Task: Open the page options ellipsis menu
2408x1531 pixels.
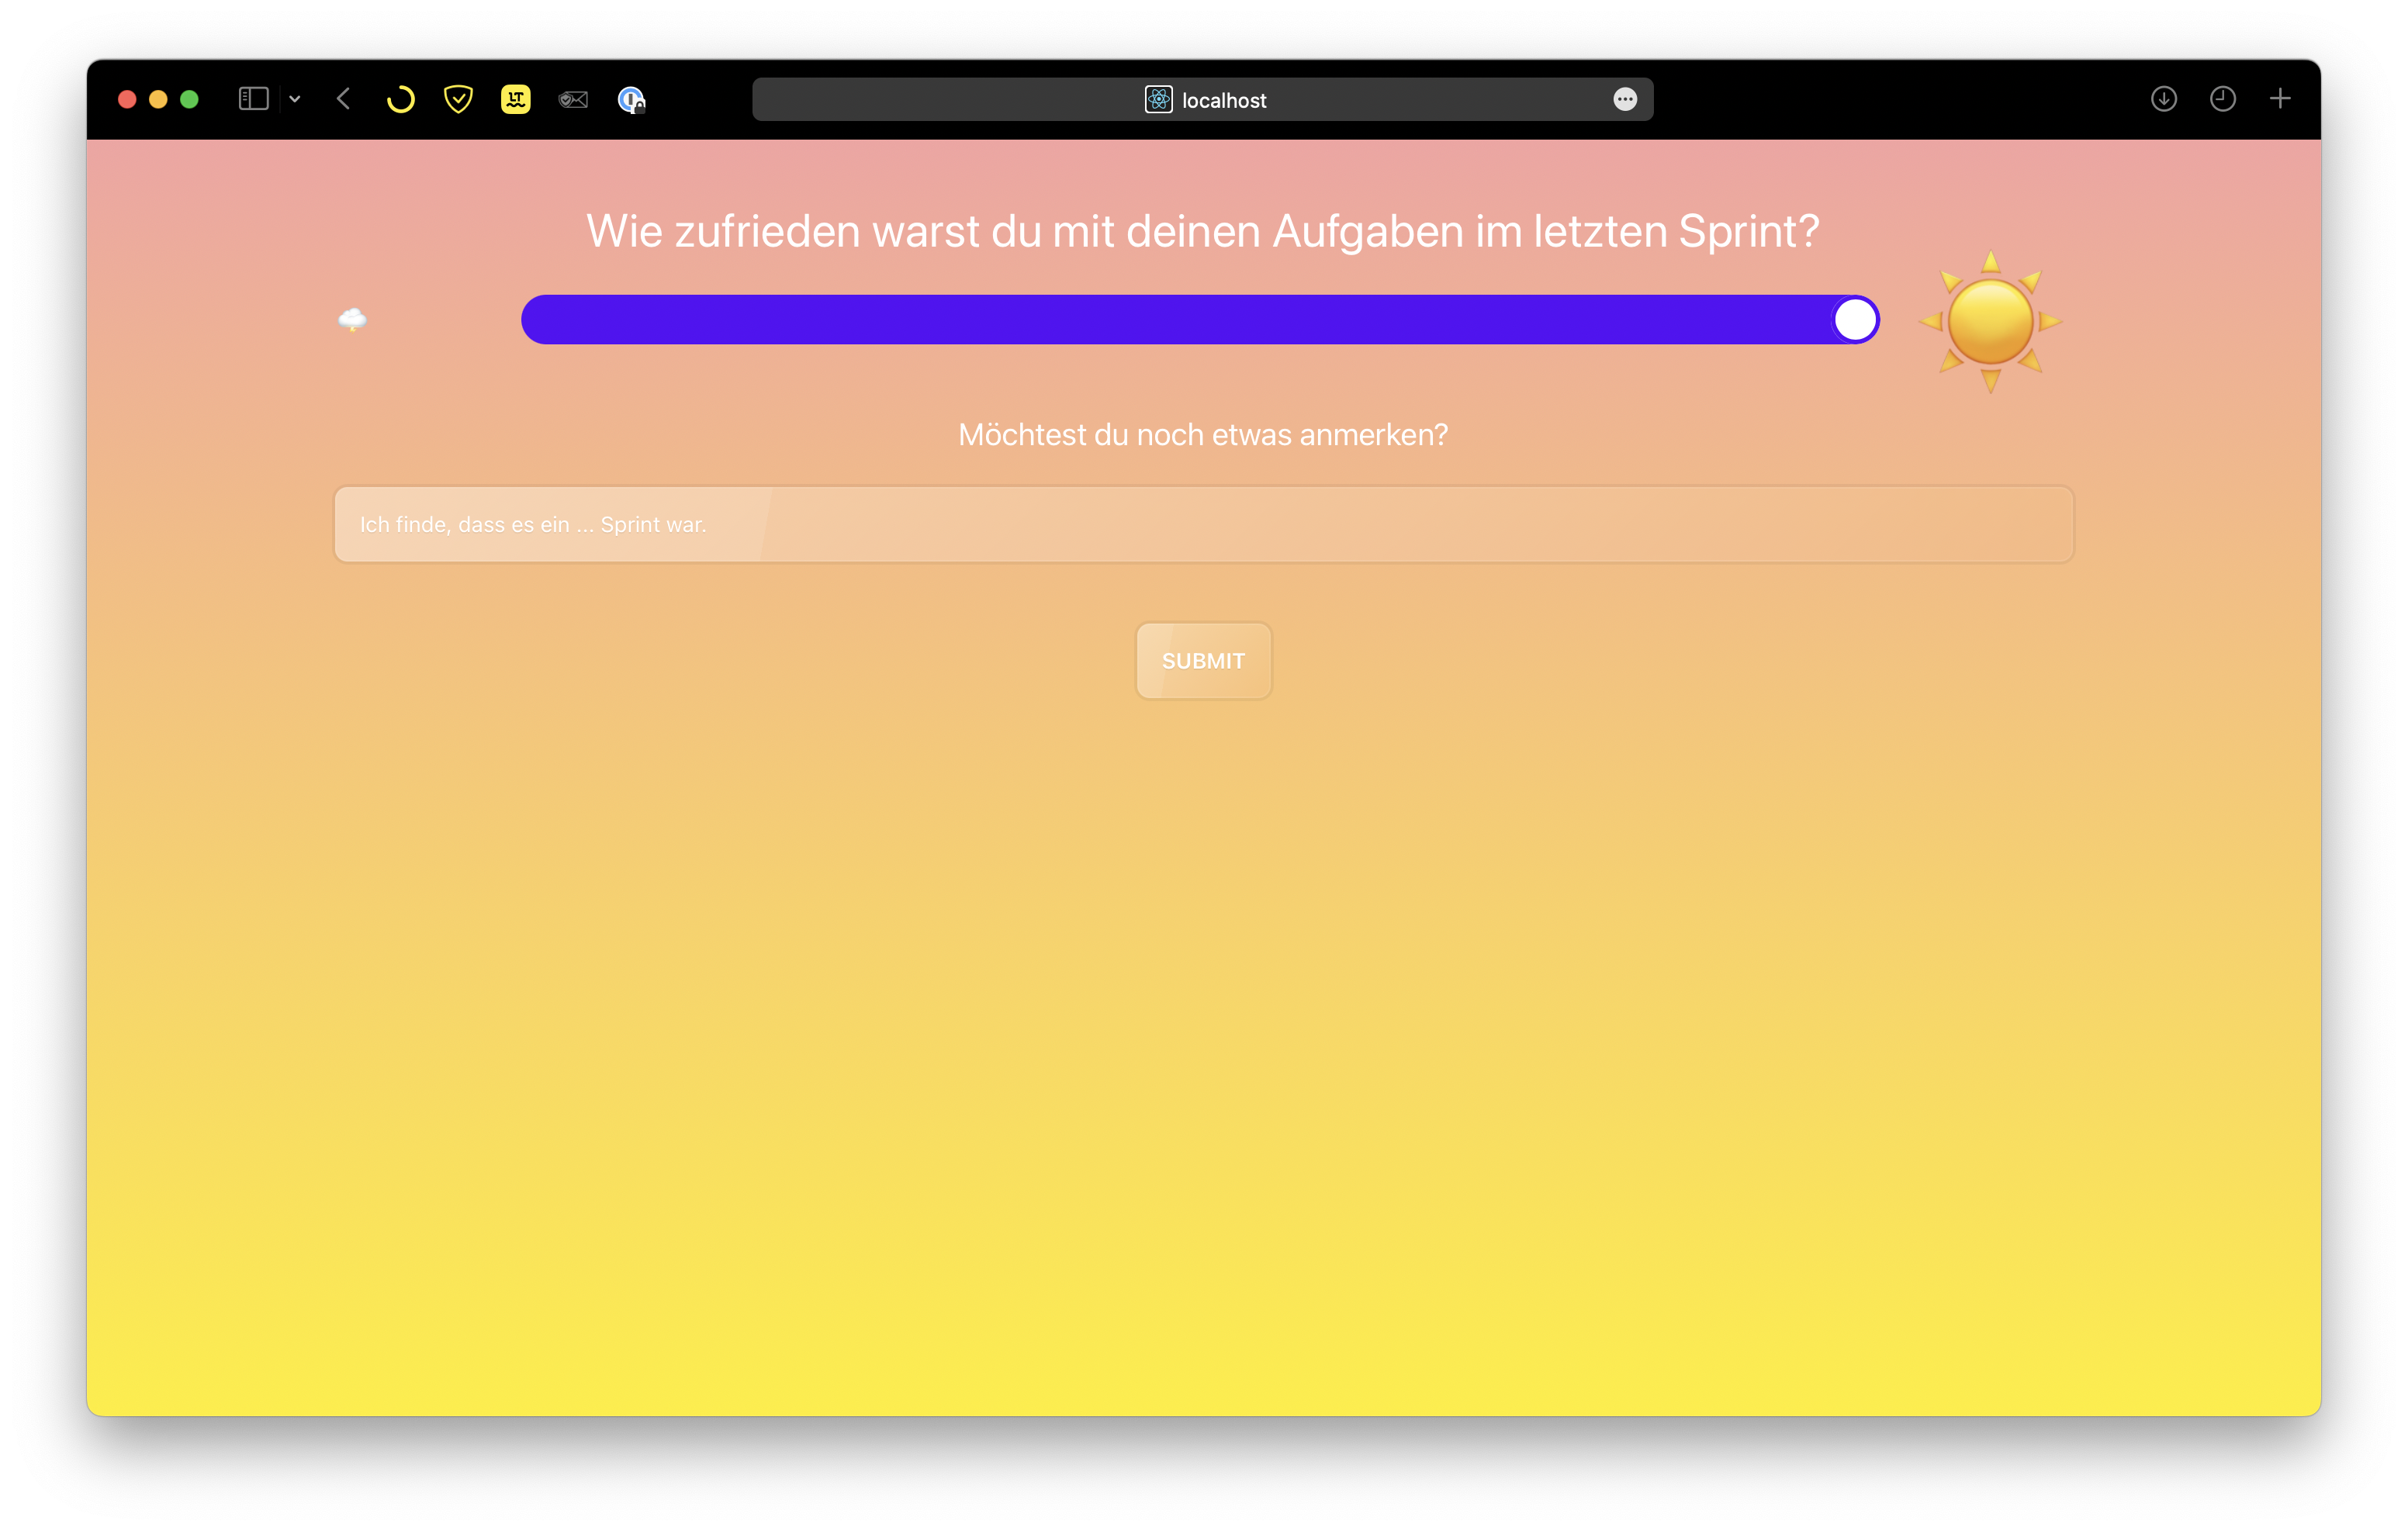Action: [1625, 99]
